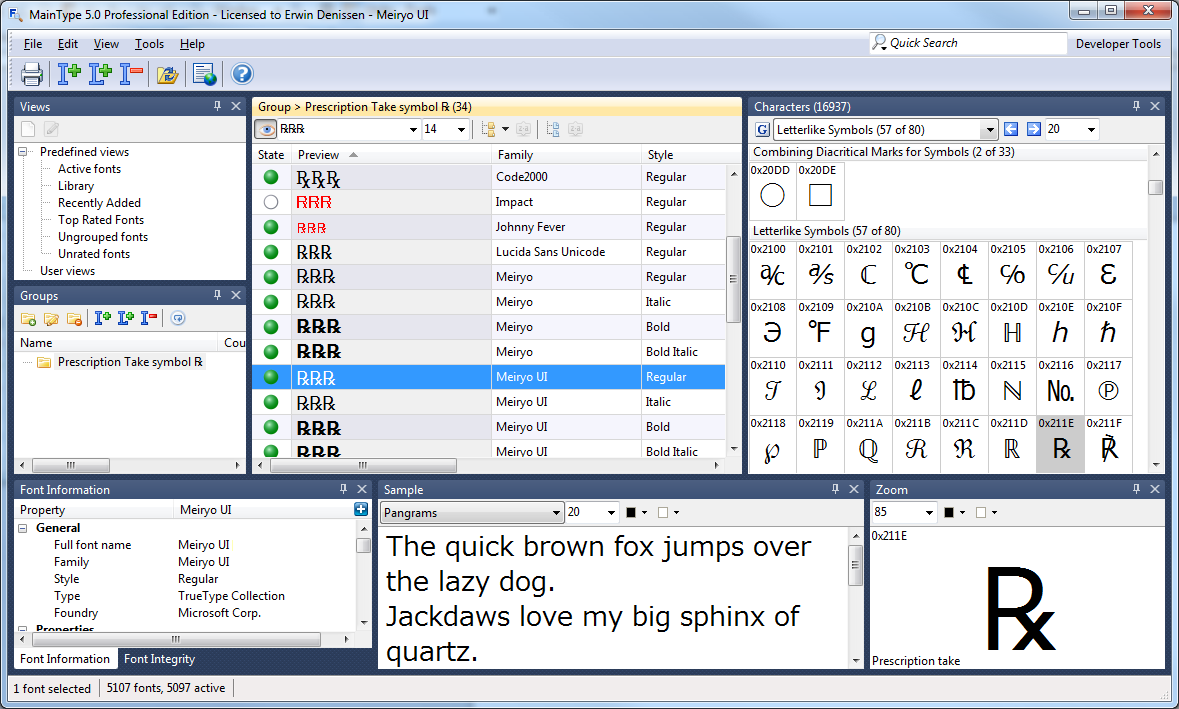The width and height of the screenshot is (1179, 709).
Task: Click the Quick Search magnifier icon
Action: 879,43
